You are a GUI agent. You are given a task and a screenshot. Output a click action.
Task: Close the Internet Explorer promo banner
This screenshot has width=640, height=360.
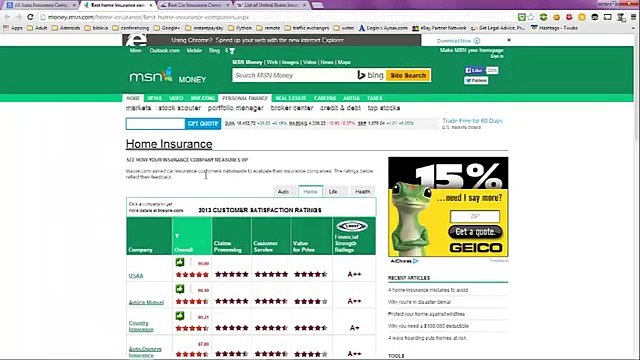(x=509, y=40)
